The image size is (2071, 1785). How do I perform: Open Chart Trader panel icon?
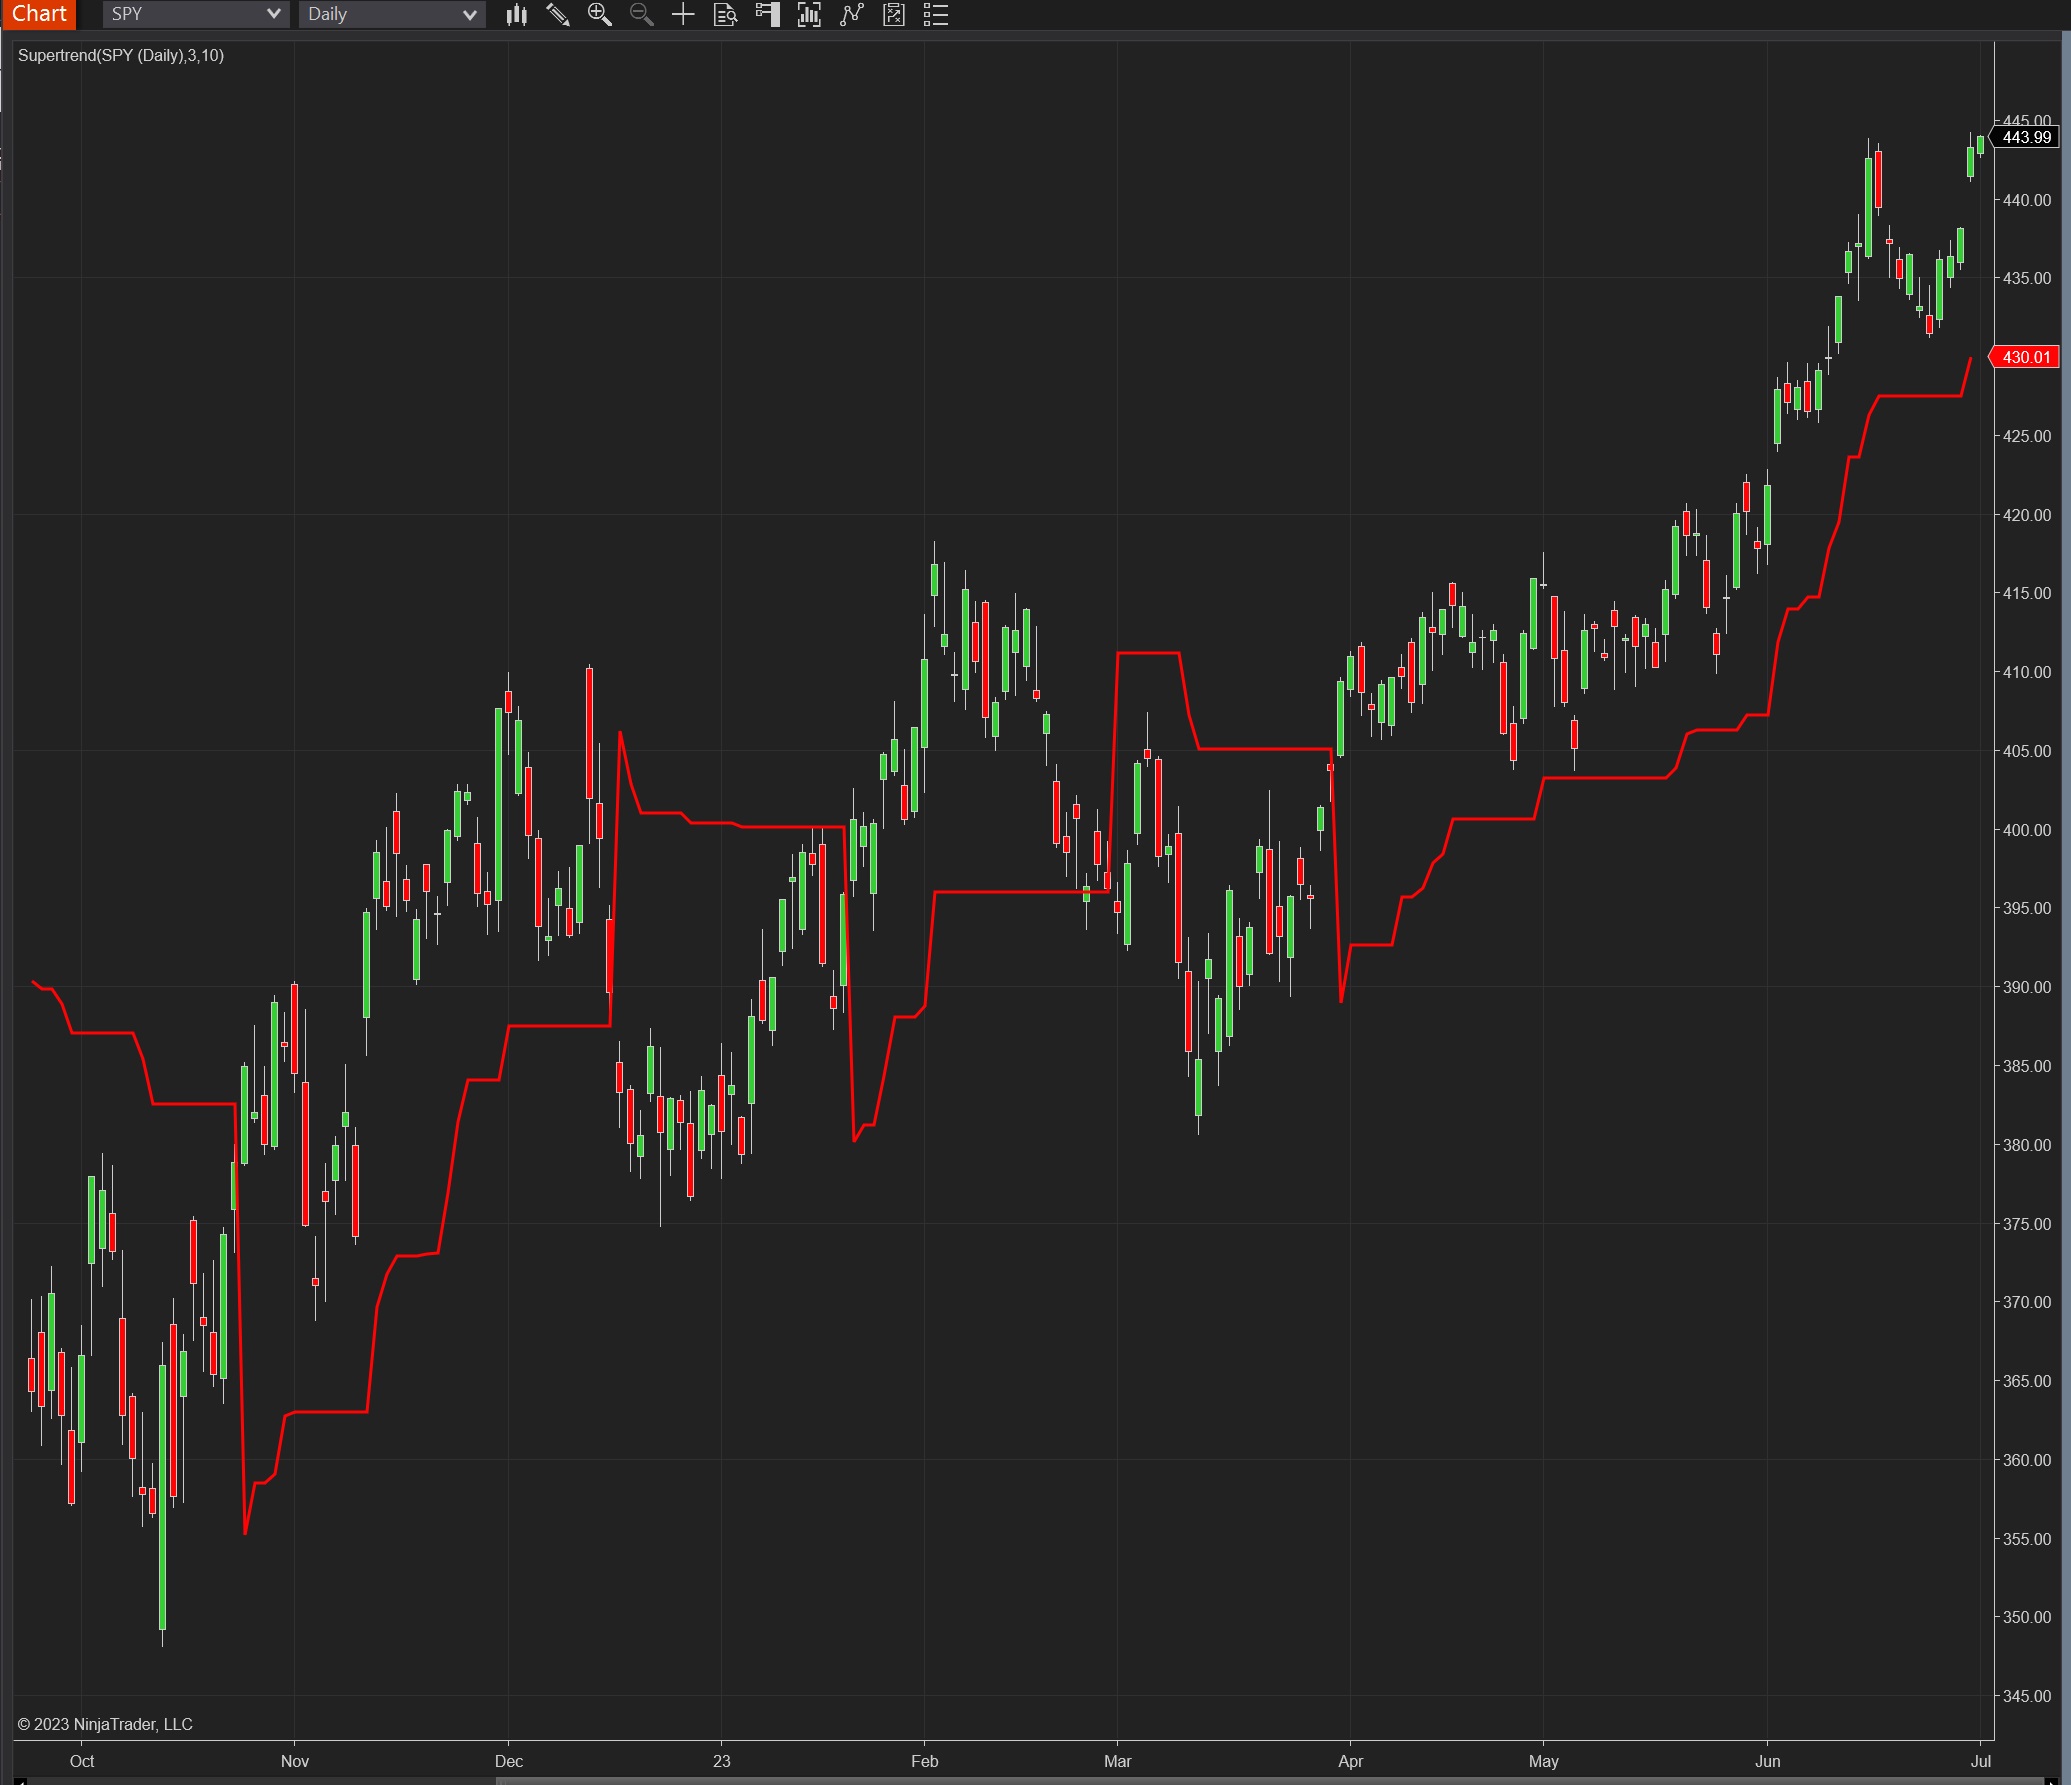coord(767,15)
